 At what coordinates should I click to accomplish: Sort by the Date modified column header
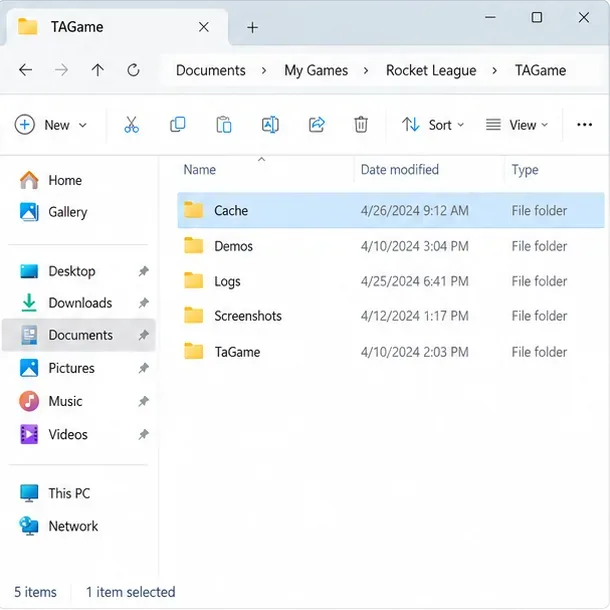coord(400,170)
